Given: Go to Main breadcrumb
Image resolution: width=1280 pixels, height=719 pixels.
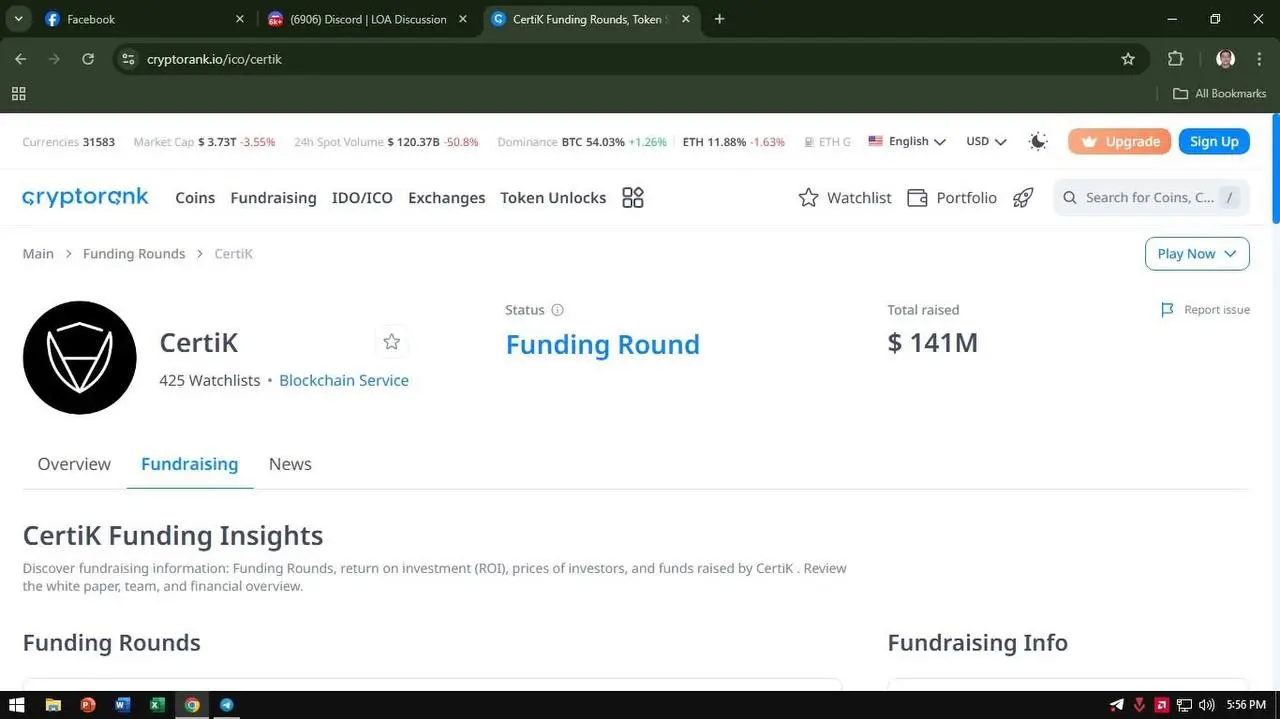Looking at the screenshot, I should pyautogui.click(x=38, y=254).
